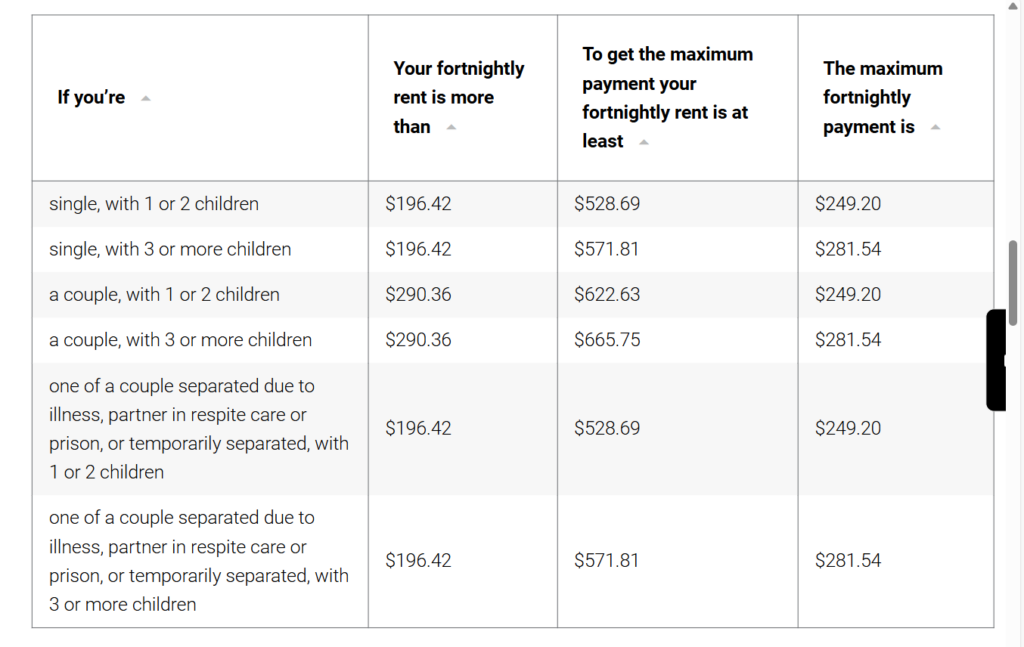Click "Your fortnightly rent is more than" header text

(458, 97)
